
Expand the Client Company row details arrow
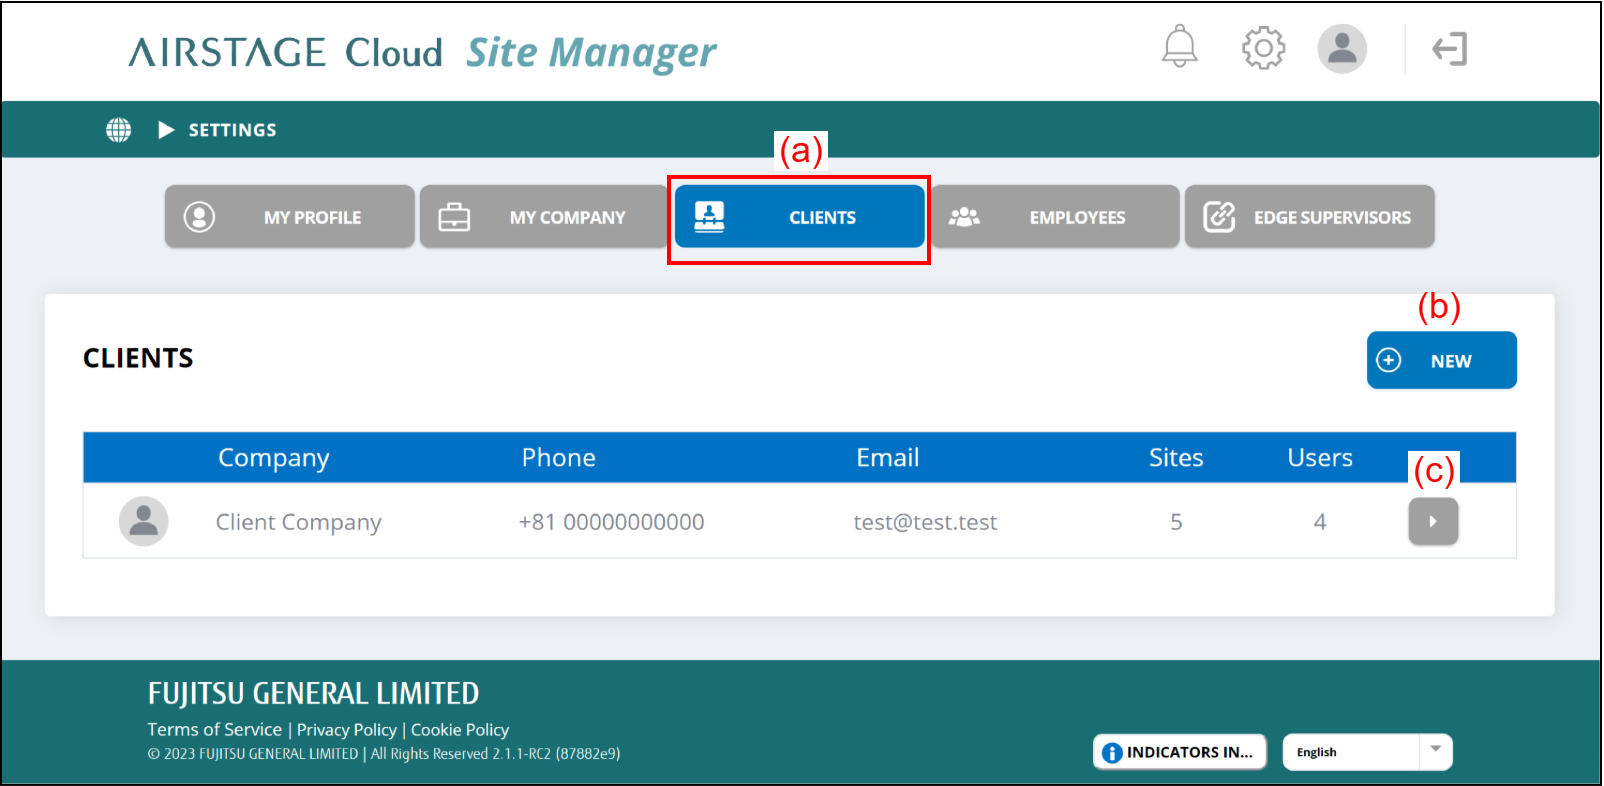pos(1432,521)
